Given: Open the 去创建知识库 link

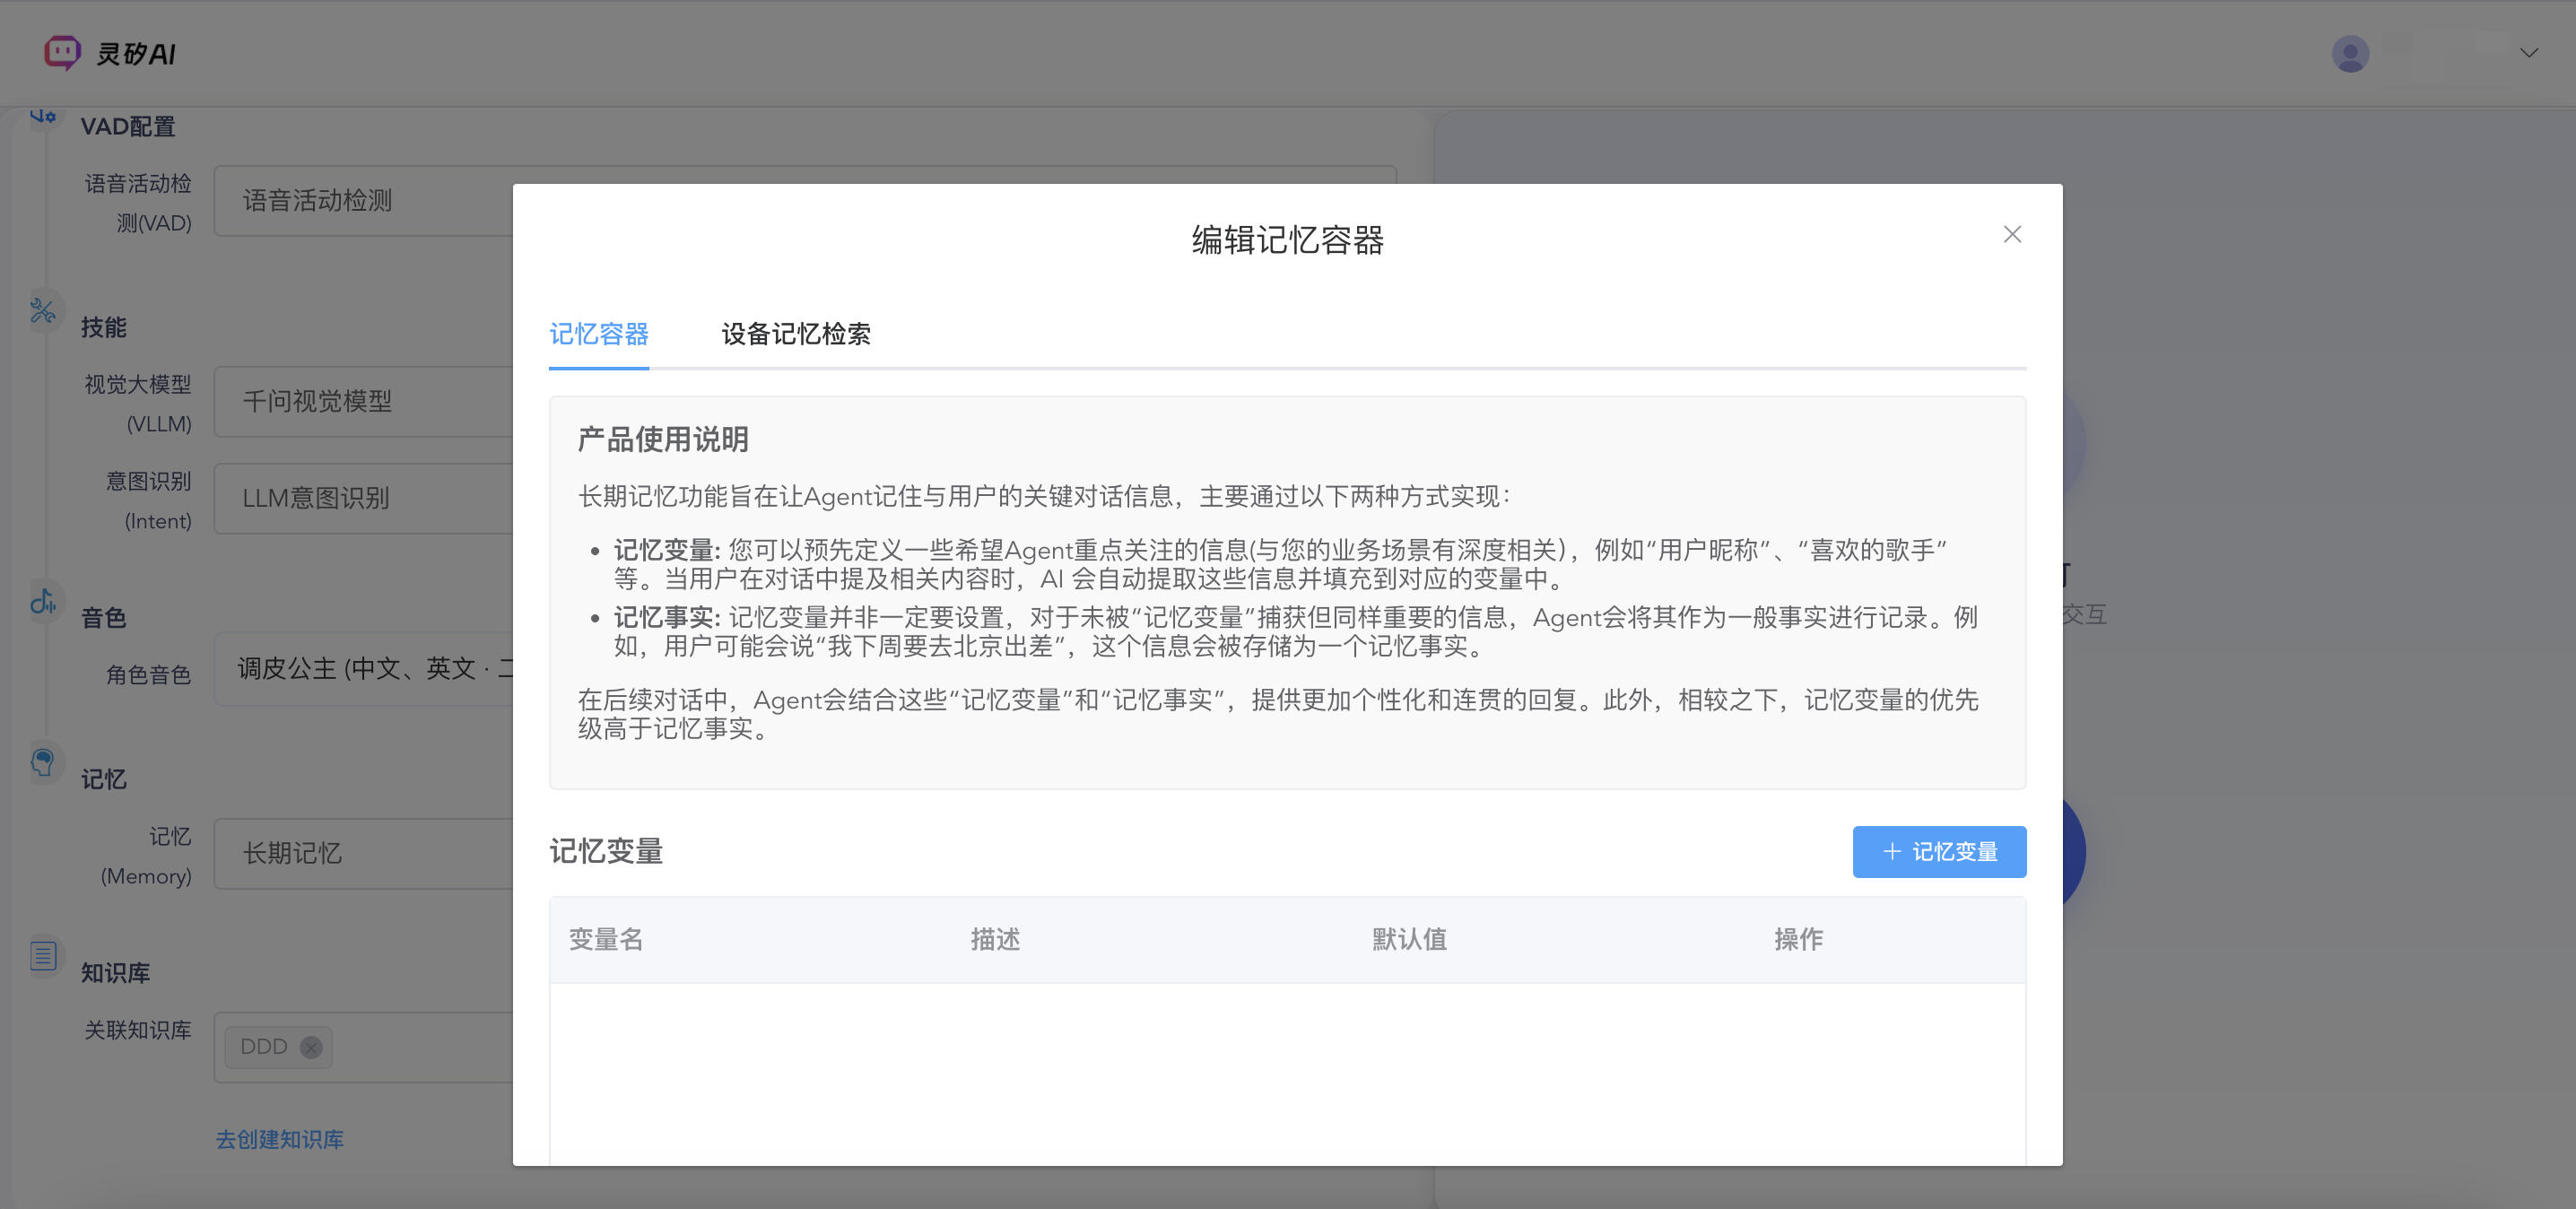Looking at the screenshot, I should pos(279,1139).
